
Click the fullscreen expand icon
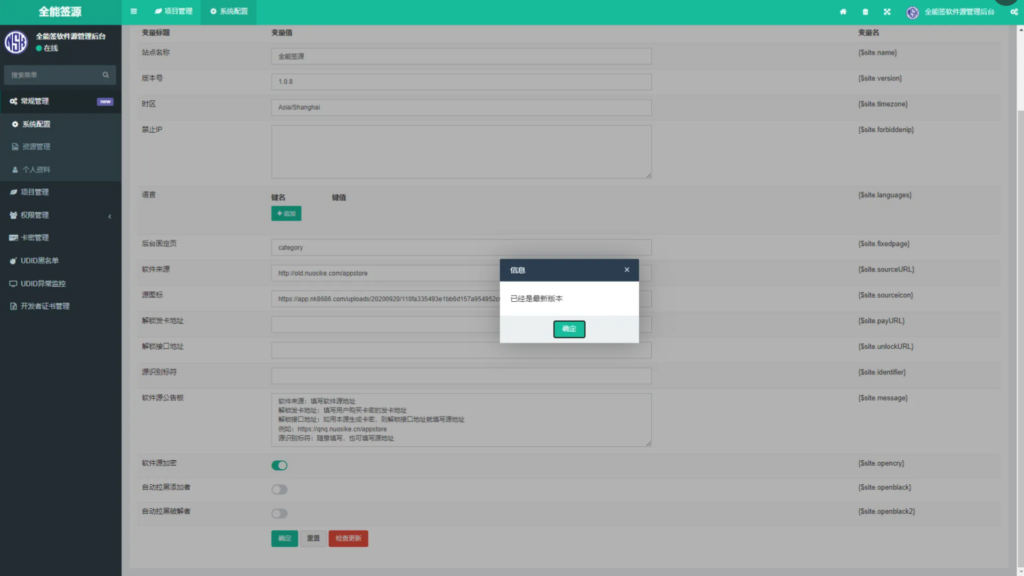coord(887,12)
